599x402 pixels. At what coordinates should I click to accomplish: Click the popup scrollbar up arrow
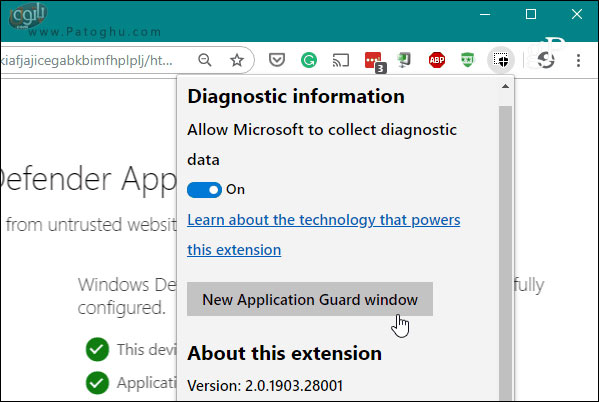(505, 86)
